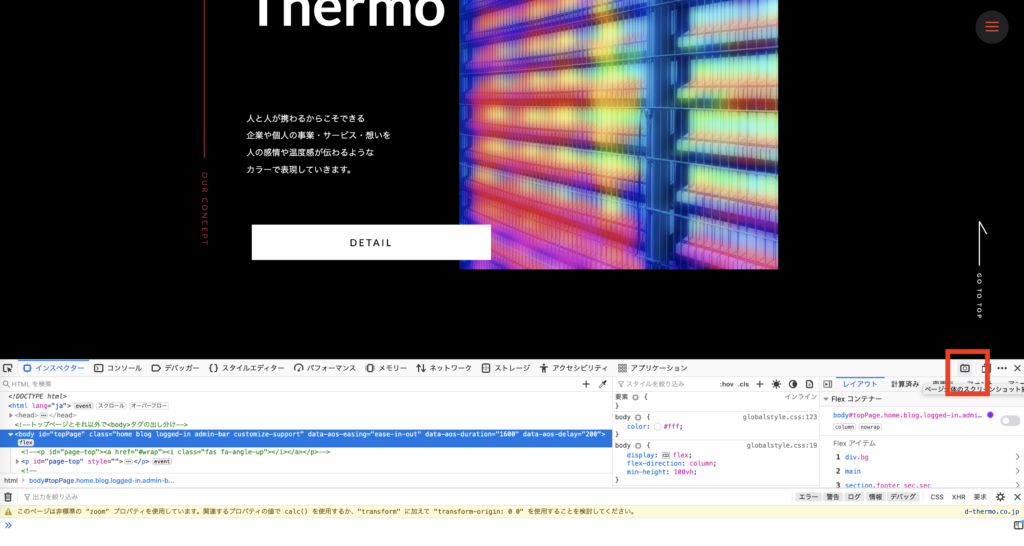Switch to the コンソール tab
Image resolution: width=1024 pixels, height=546 pixels.
pos(118,368)
